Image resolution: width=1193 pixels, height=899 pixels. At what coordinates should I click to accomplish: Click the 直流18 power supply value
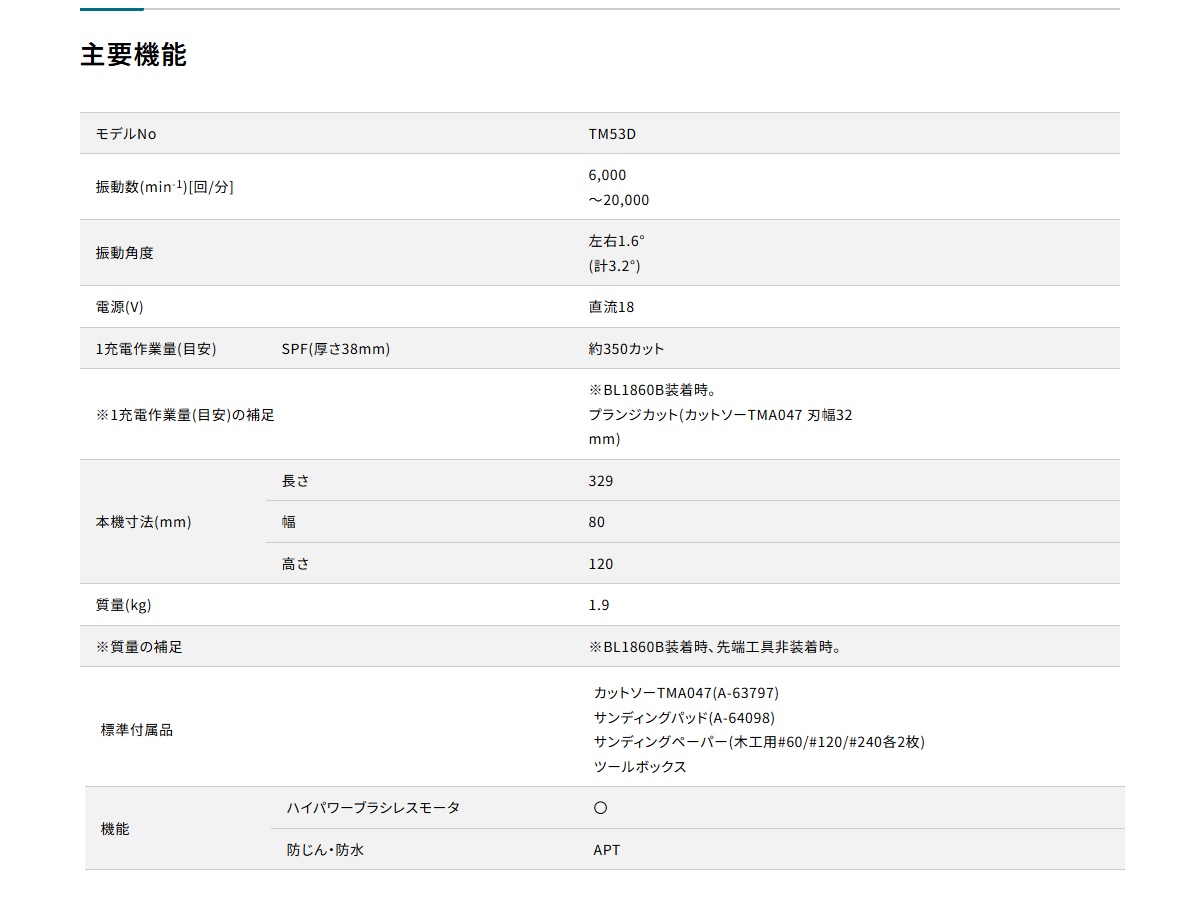coord(611,307)
